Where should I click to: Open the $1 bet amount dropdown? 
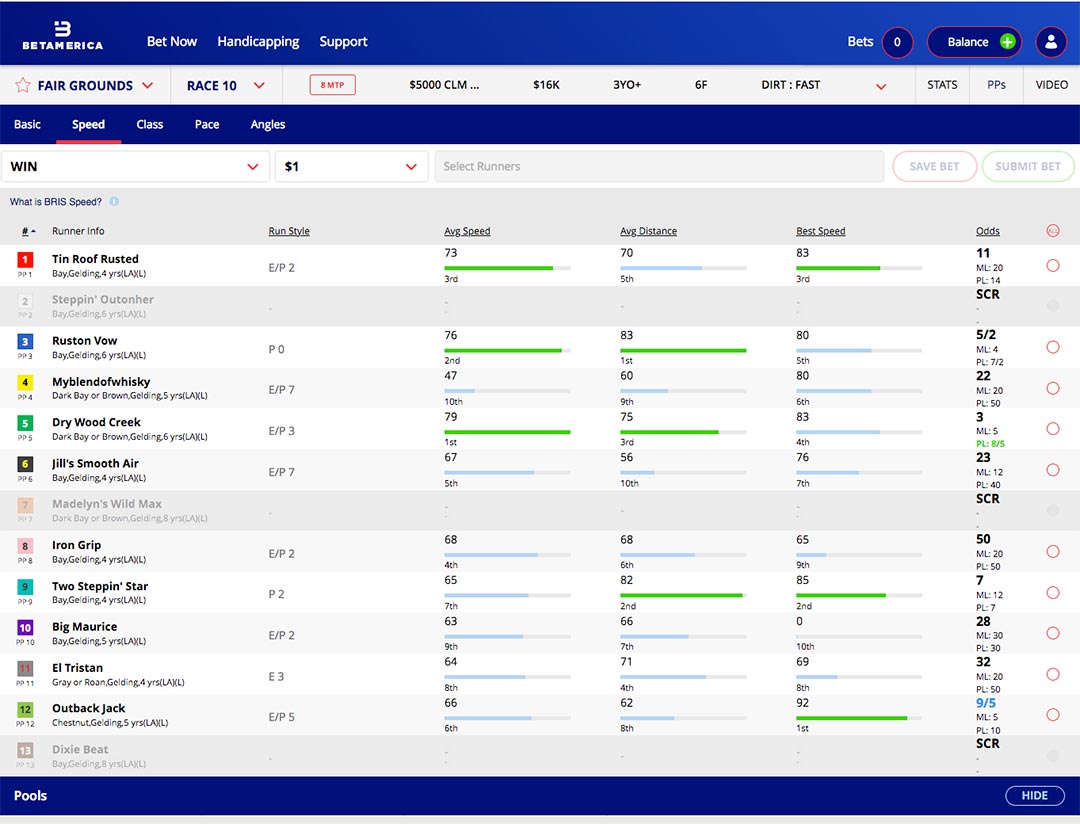pos(351,167)
